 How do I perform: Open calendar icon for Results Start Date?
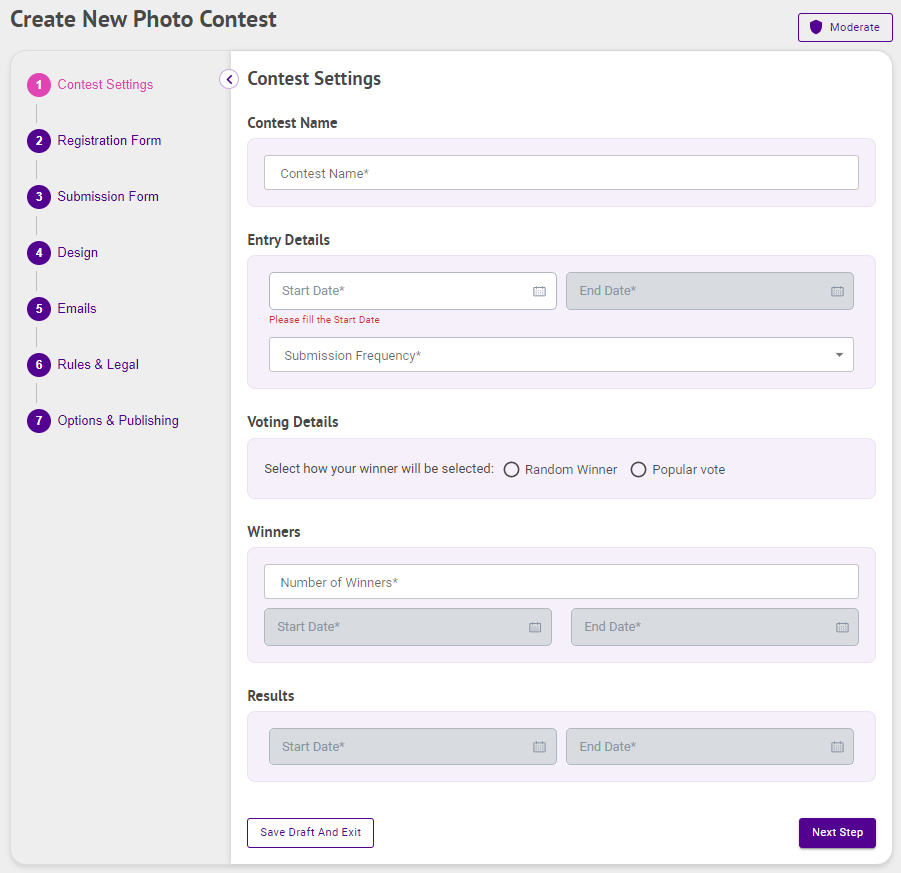pyautogui.click(x=539, y=747)
